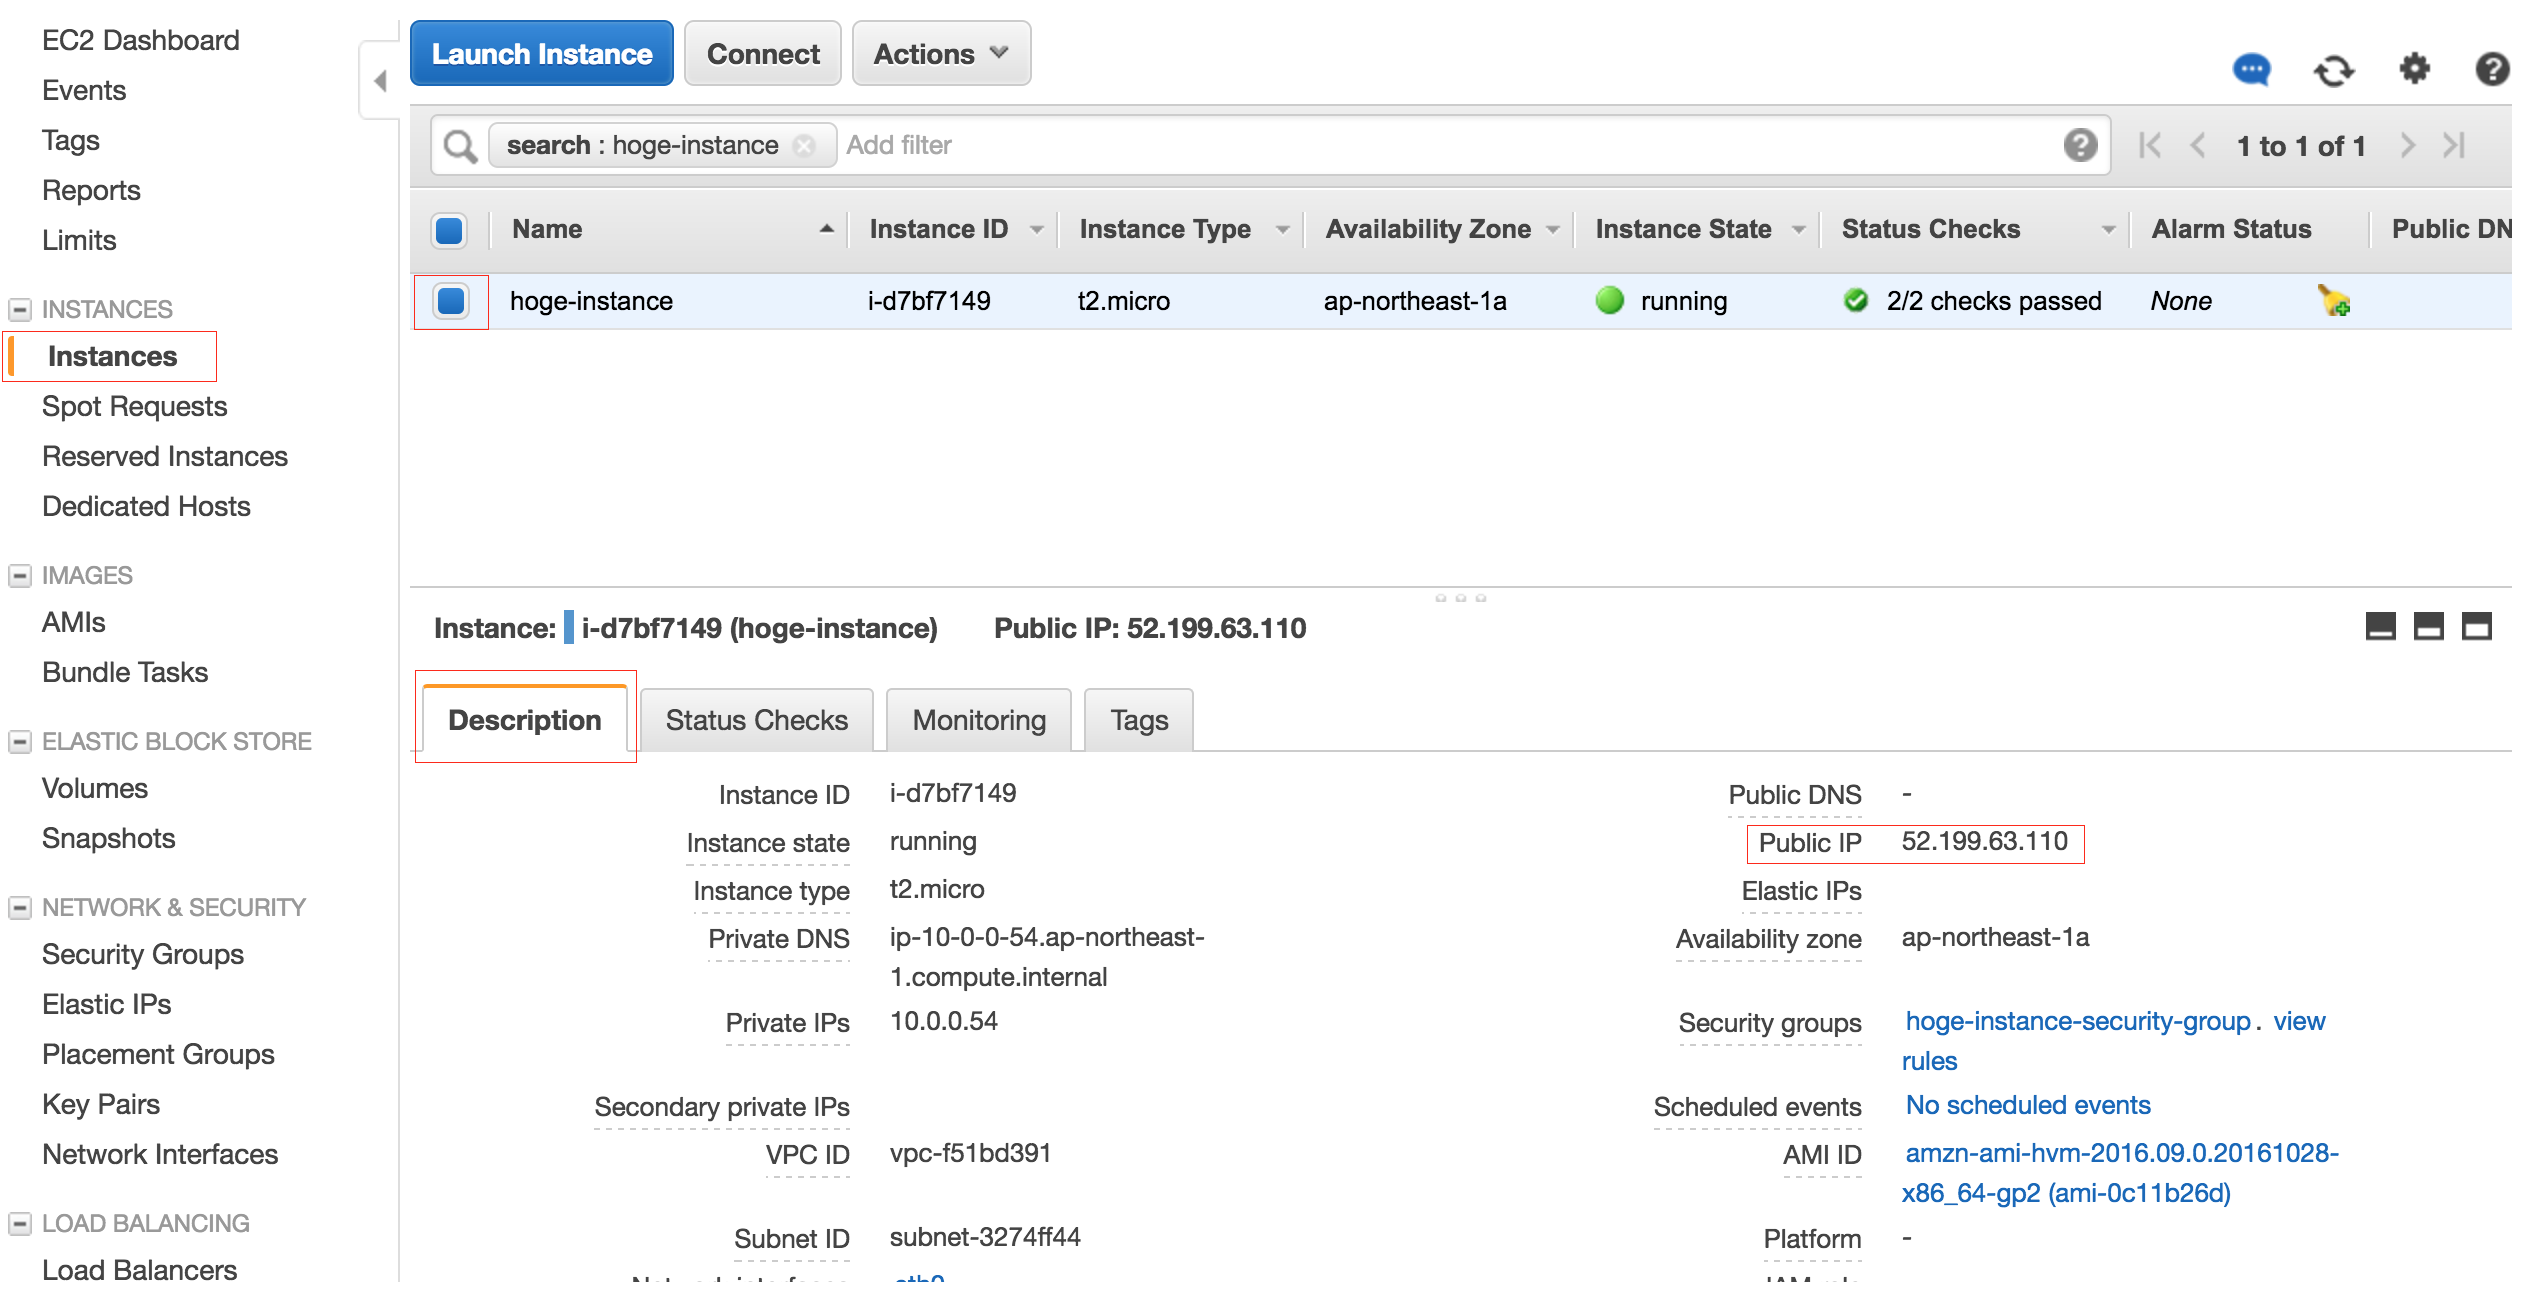
Task: Click the Alarm Status column header
Action: tap(2232, 230)
